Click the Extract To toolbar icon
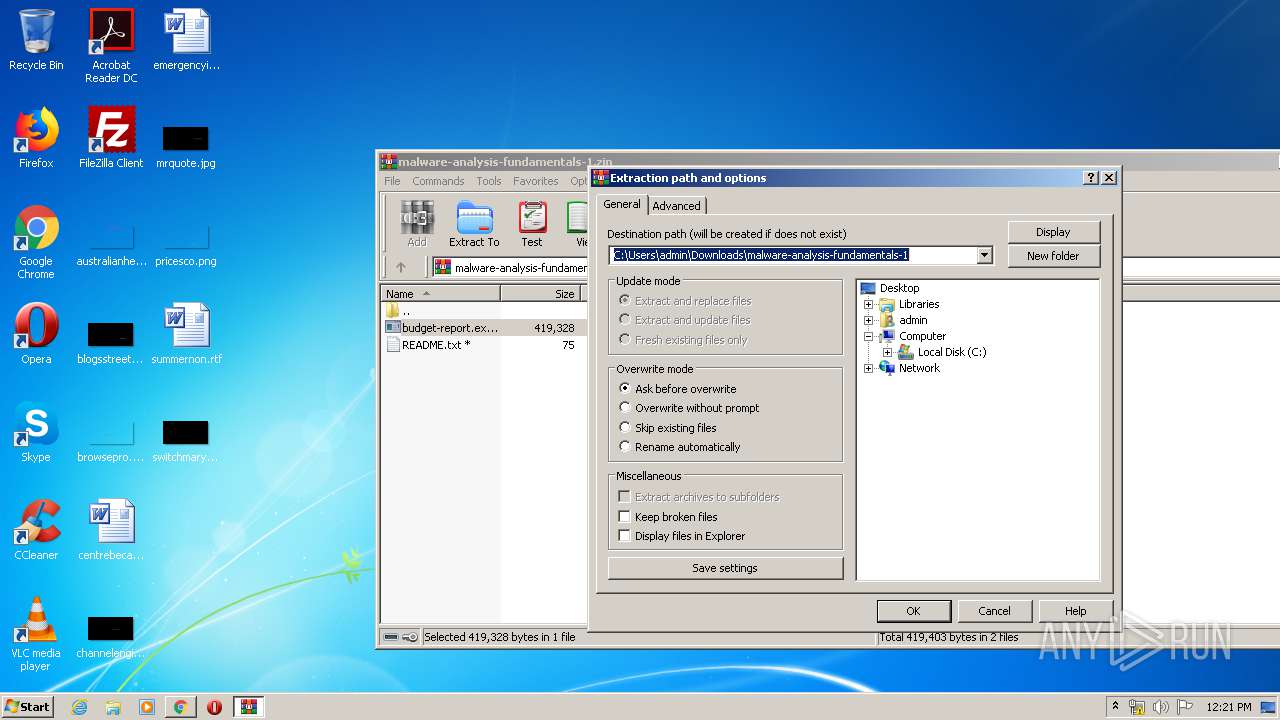Image resolution: width=1280 pixels, height=720 pixels. (x=474, y=224)
